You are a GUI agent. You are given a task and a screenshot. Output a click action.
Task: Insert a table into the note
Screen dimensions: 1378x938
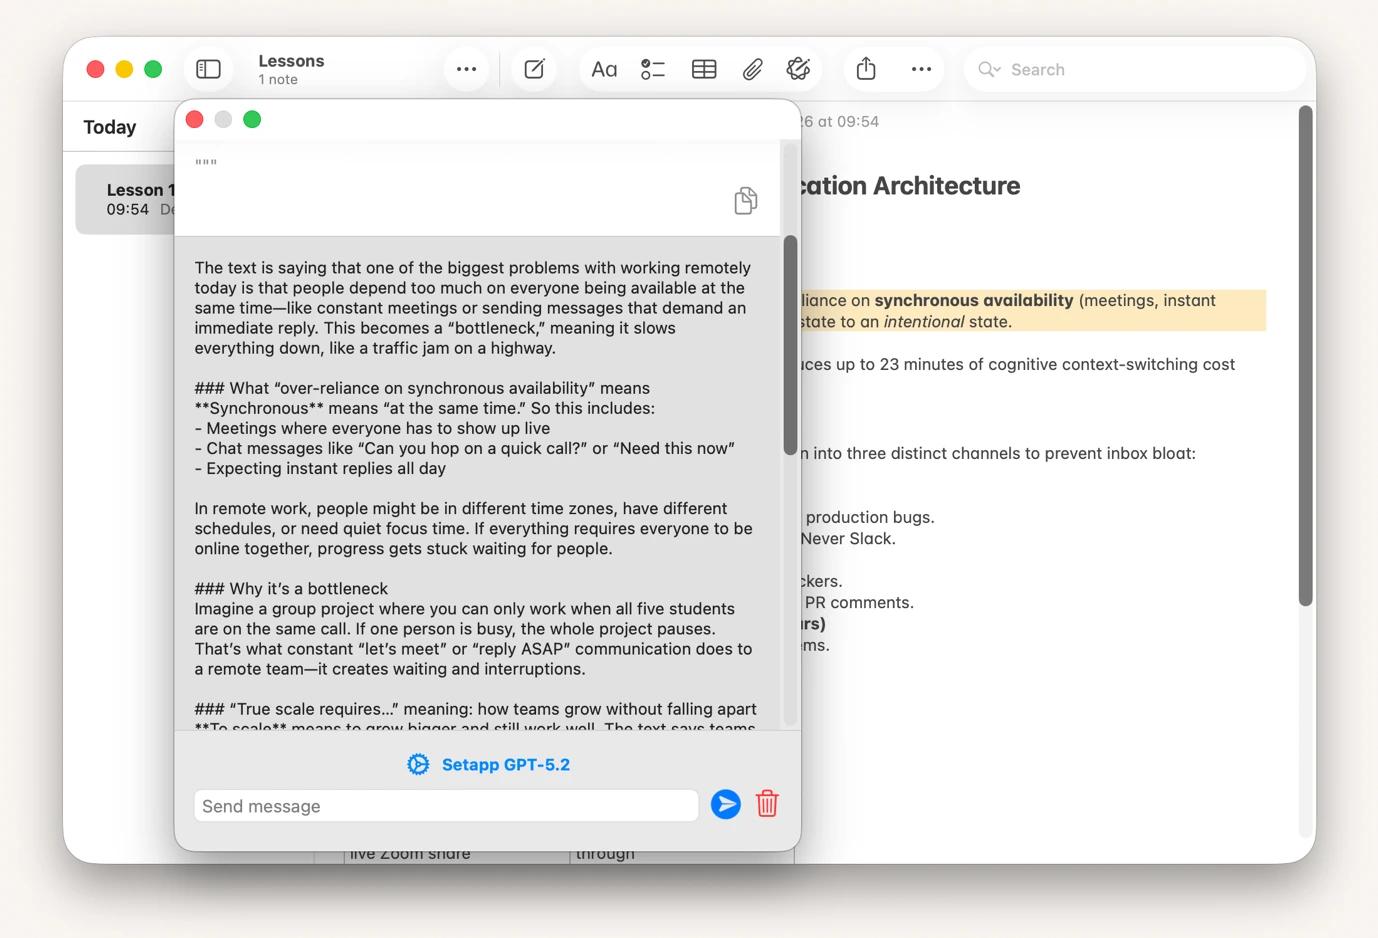[x=704, y=69]
